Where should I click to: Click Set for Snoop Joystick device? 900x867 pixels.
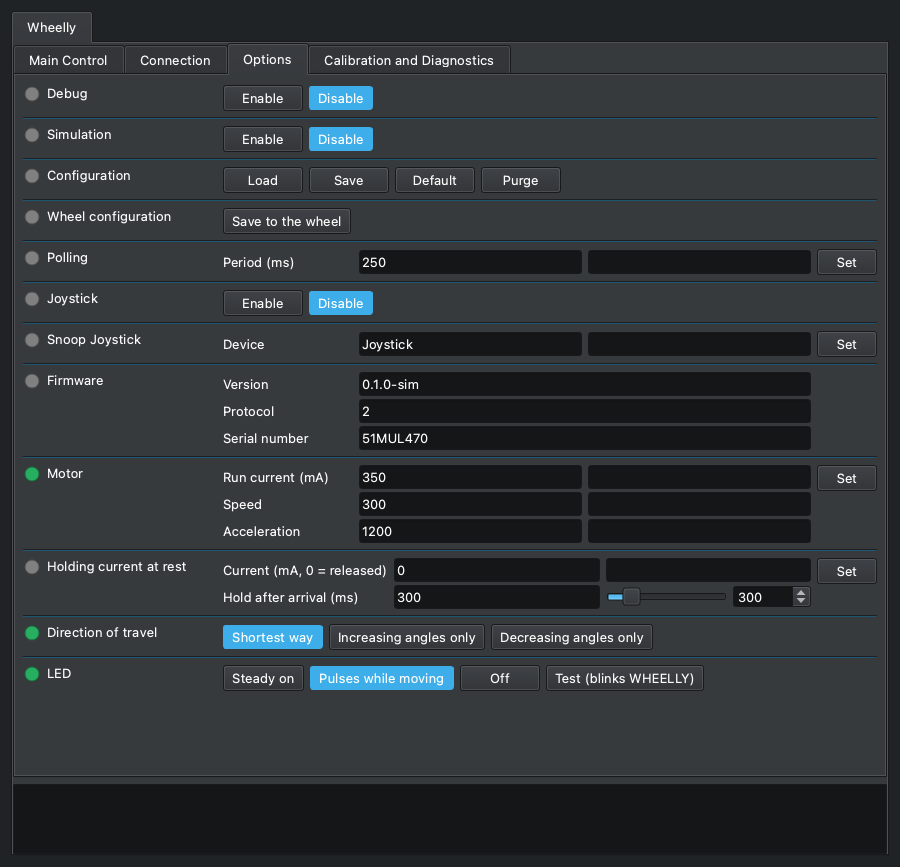click(x=847, y=344)
